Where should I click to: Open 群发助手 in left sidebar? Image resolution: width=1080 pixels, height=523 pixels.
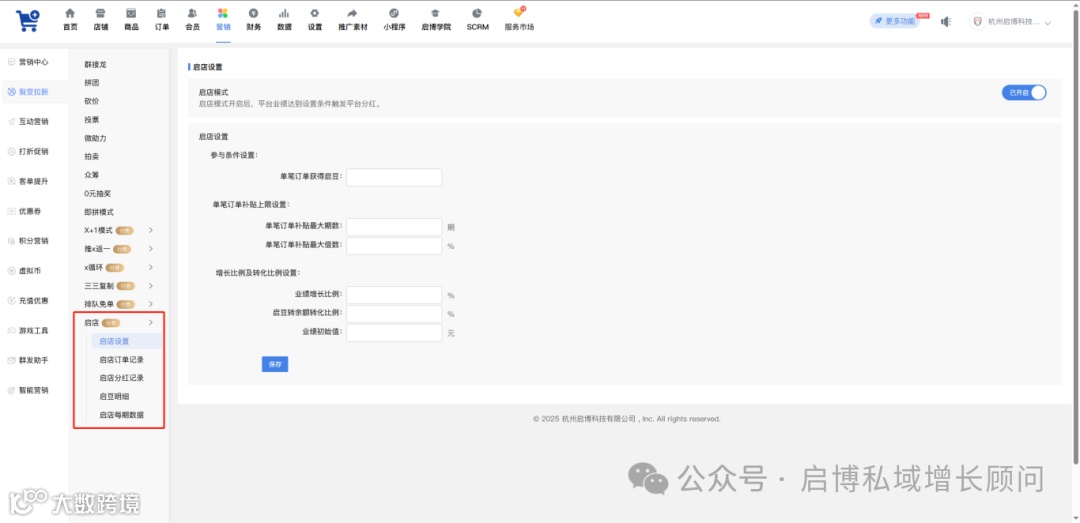pos(34,360)
